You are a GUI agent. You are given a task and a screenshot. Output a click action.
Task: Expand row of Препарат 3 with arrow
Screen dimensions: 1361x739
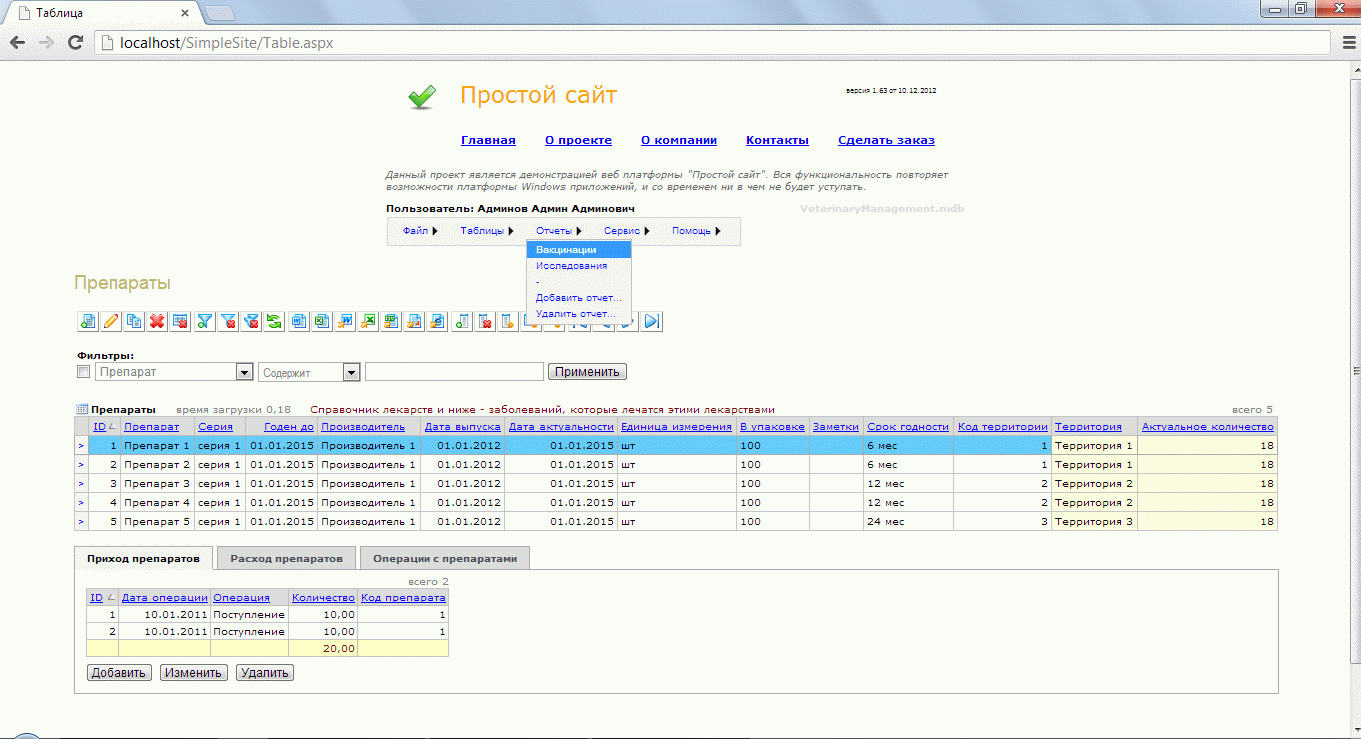81,483
